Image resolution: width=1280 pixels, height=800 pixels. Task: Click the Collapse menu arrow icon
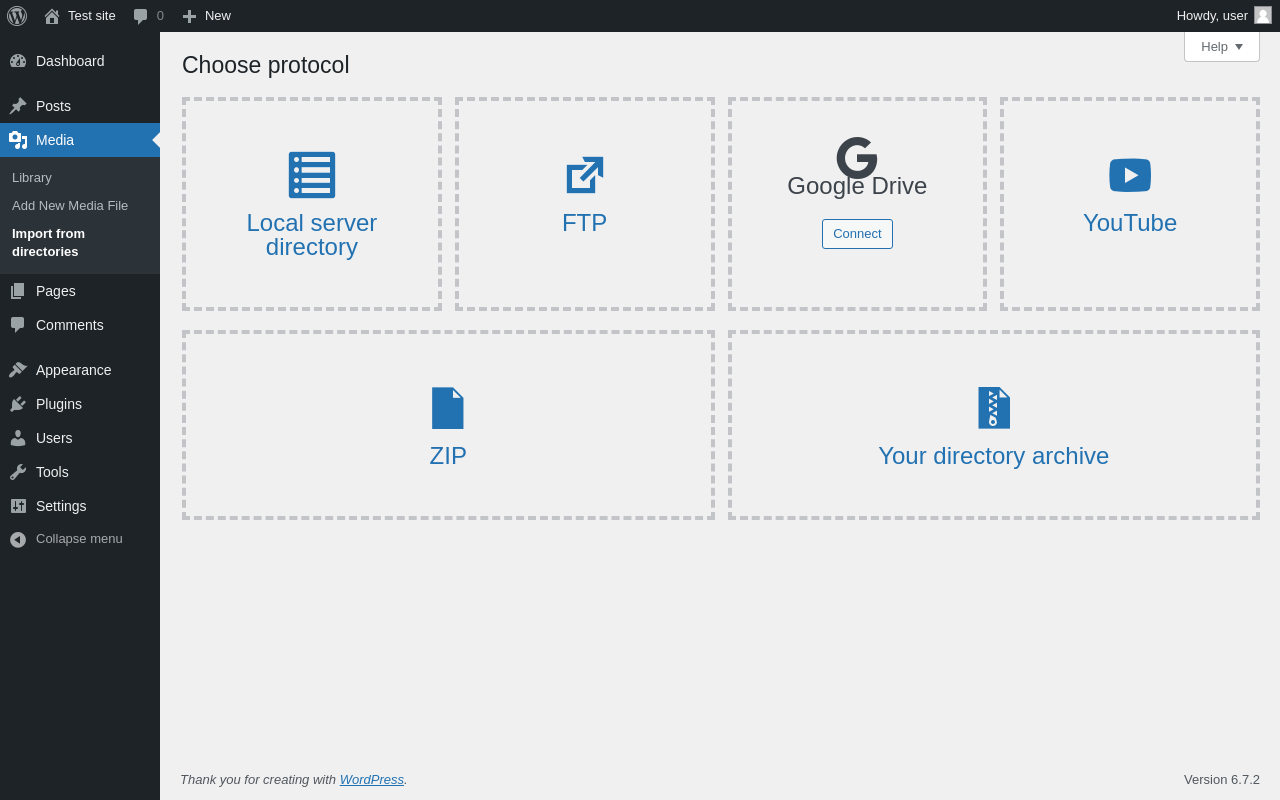tap(18, 539)
